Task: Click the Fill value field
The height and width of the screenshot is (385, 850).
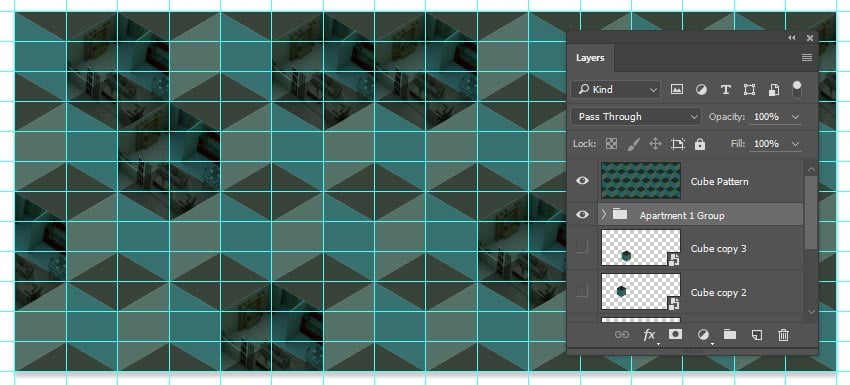Action: click(x=767, y=144)
